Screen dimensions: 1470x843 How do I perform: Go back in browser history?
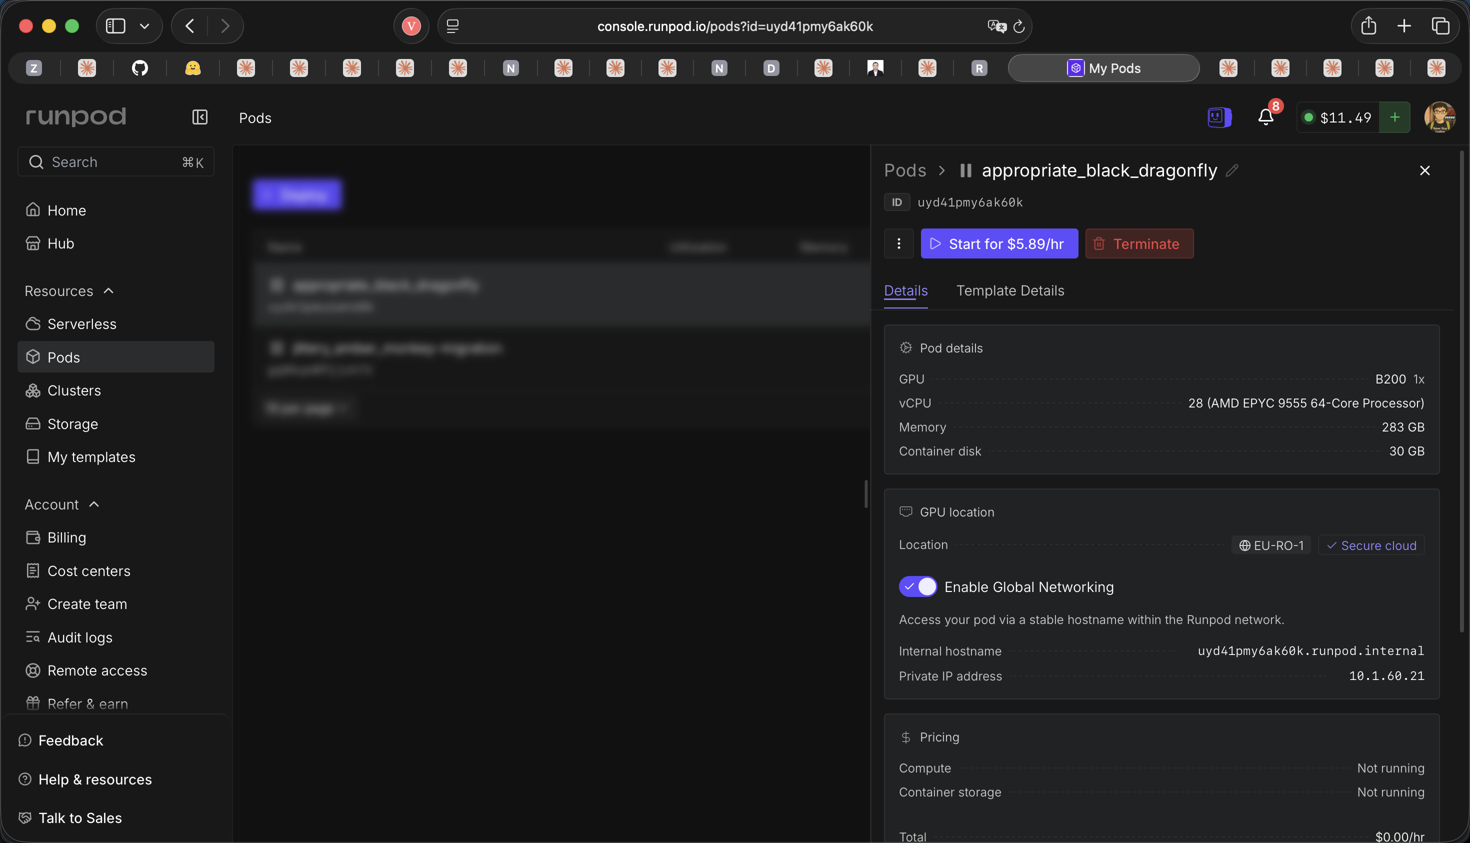click(190, 26)
